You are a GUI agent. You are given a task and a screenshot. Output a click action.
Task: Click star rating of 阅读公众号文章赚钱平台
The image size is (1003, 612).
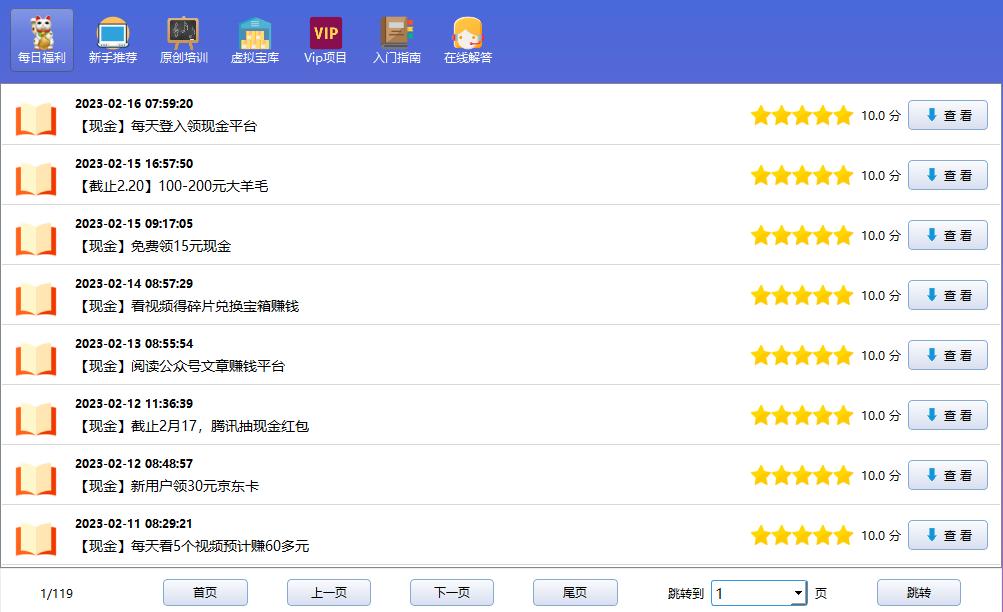pos(801,355)
